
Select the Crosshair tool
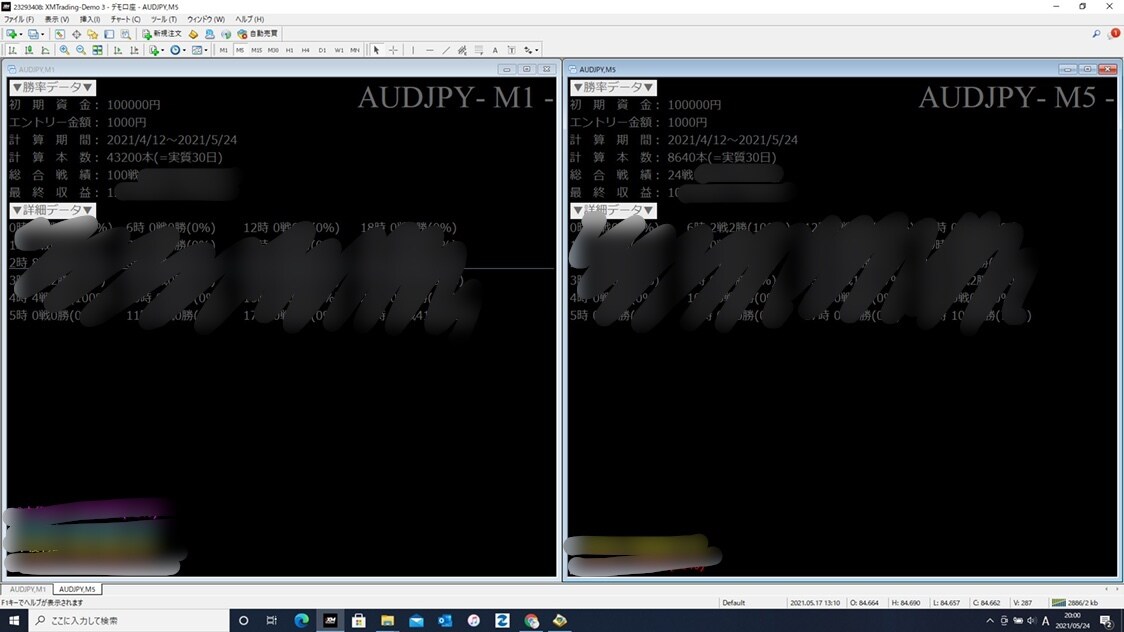pyautogui.click(x=393, y=50)
